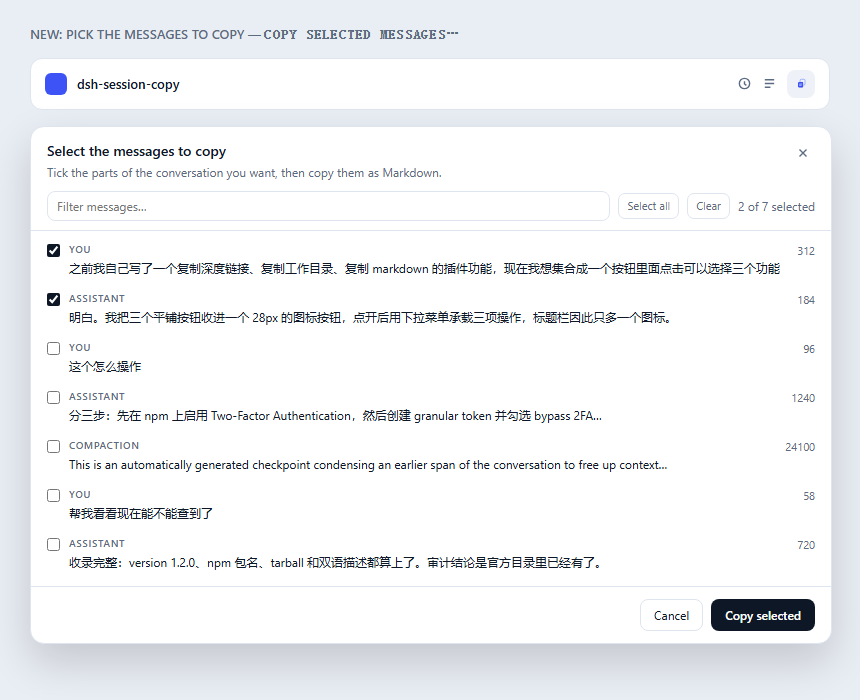Click the message text 帮我看看现在能不能查到了
Image resolution: width=860 pixels, height=700 pixels.
click(141, 513)
